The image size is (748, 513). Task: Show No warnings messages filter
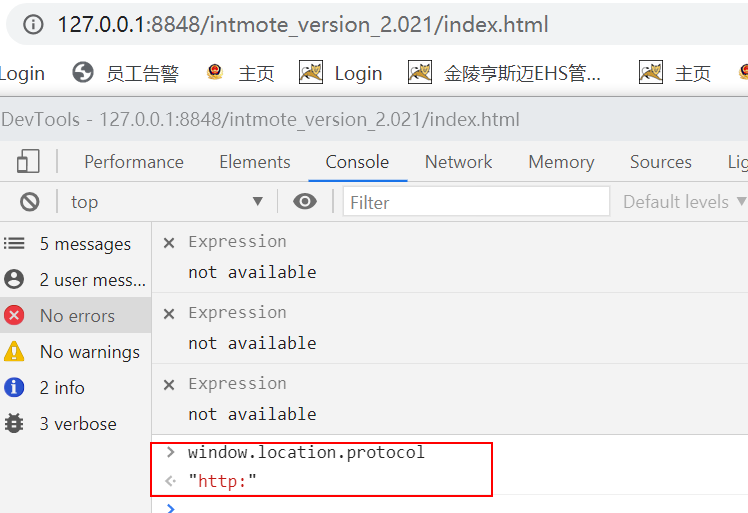75,352
